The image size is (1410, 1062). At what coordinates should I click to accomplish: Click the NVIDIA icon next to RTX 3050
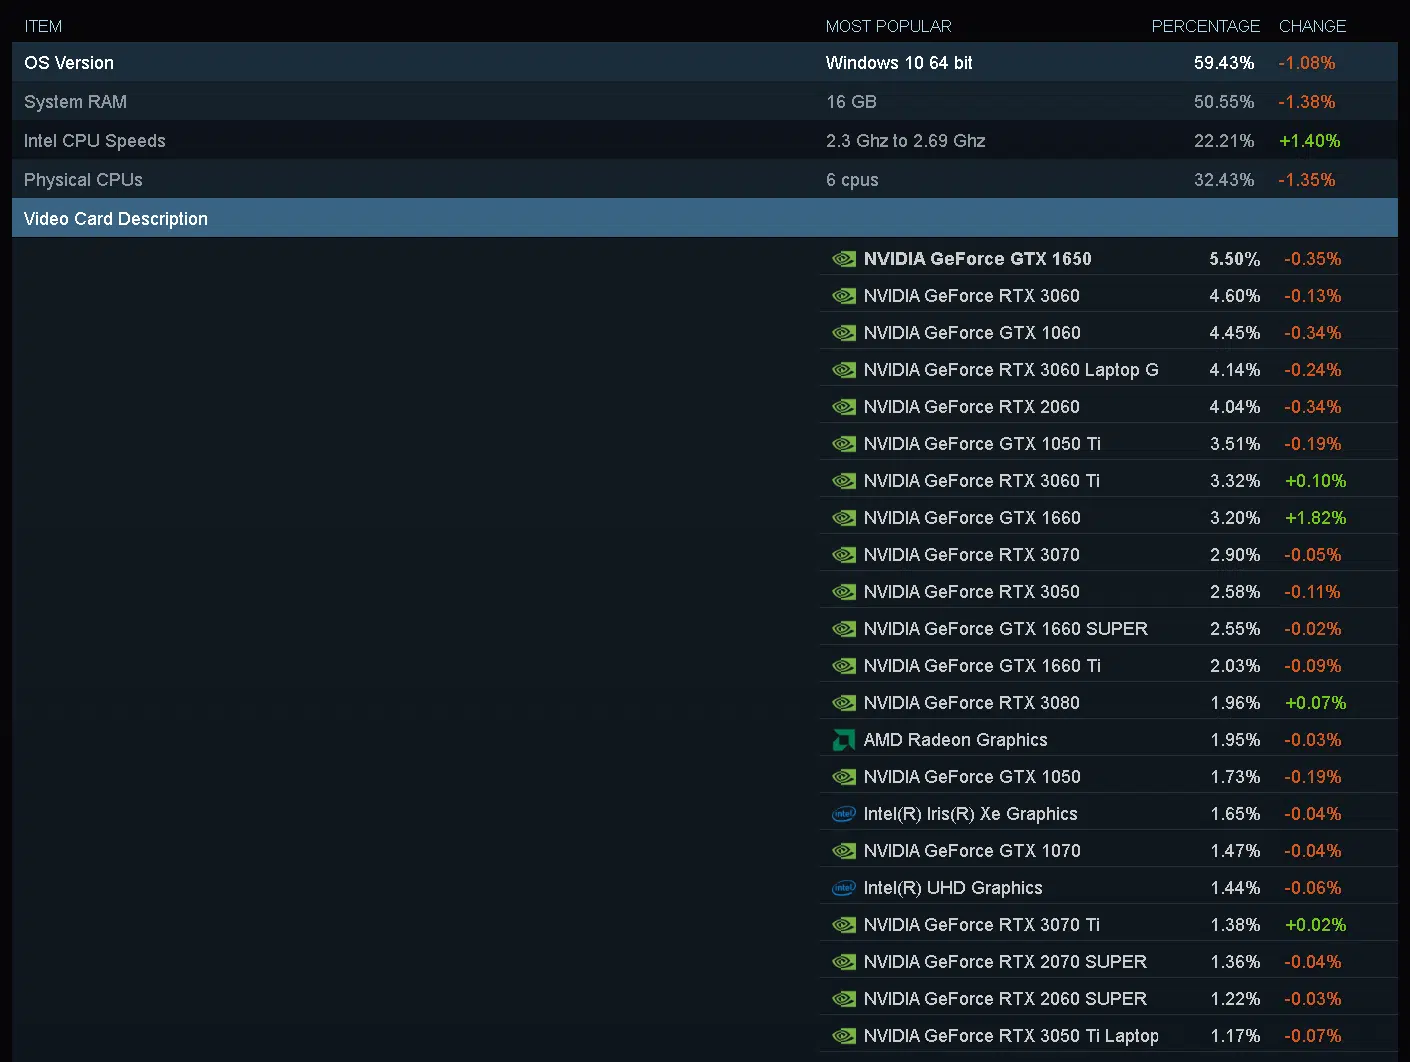click(x=844, y=592)
